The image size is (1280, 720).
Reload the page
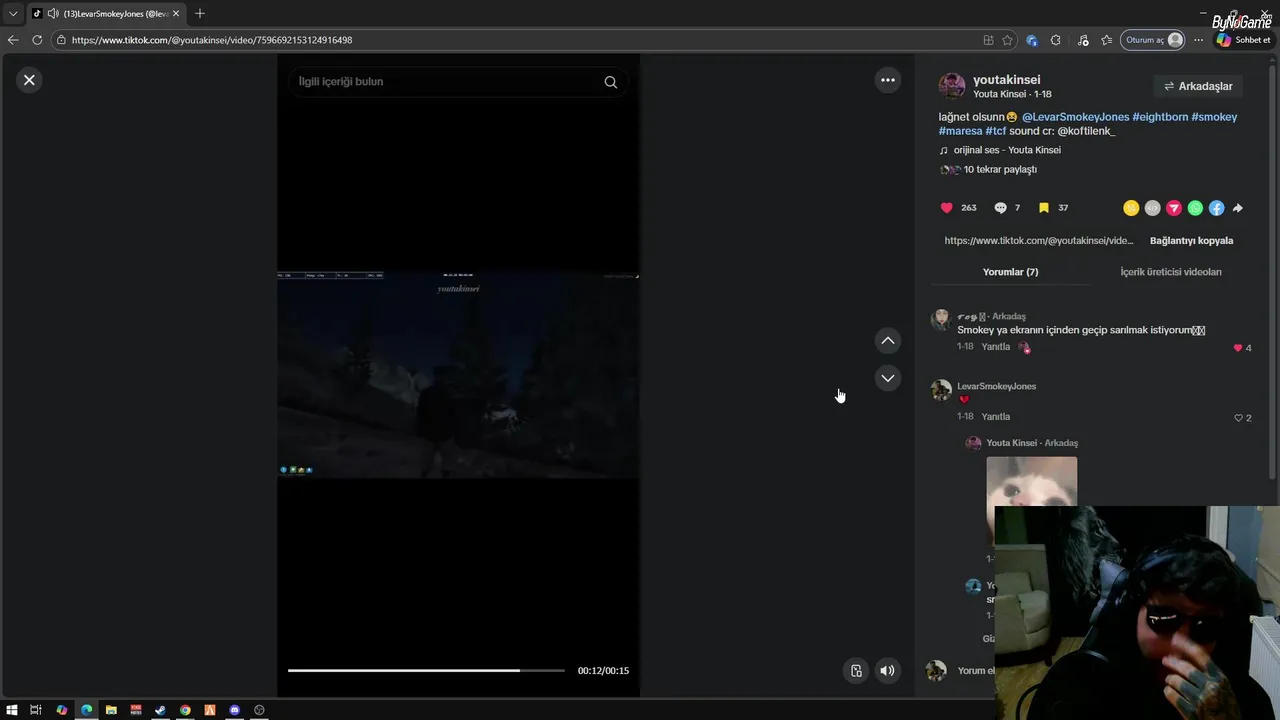pyautogui.click(x=37, y=40)
